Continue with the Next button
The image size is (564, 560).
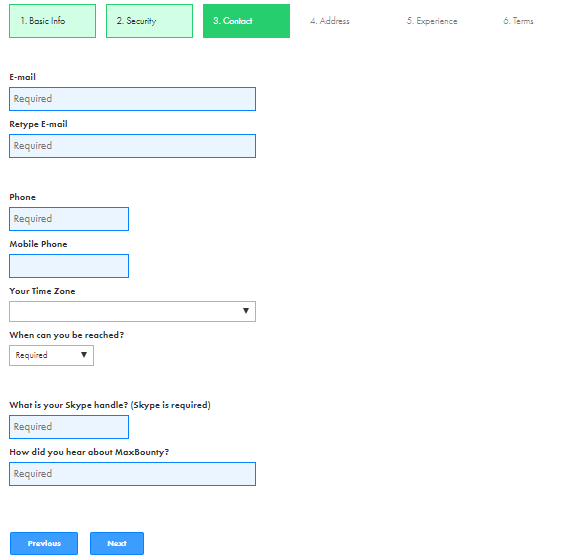coord(117,543)
